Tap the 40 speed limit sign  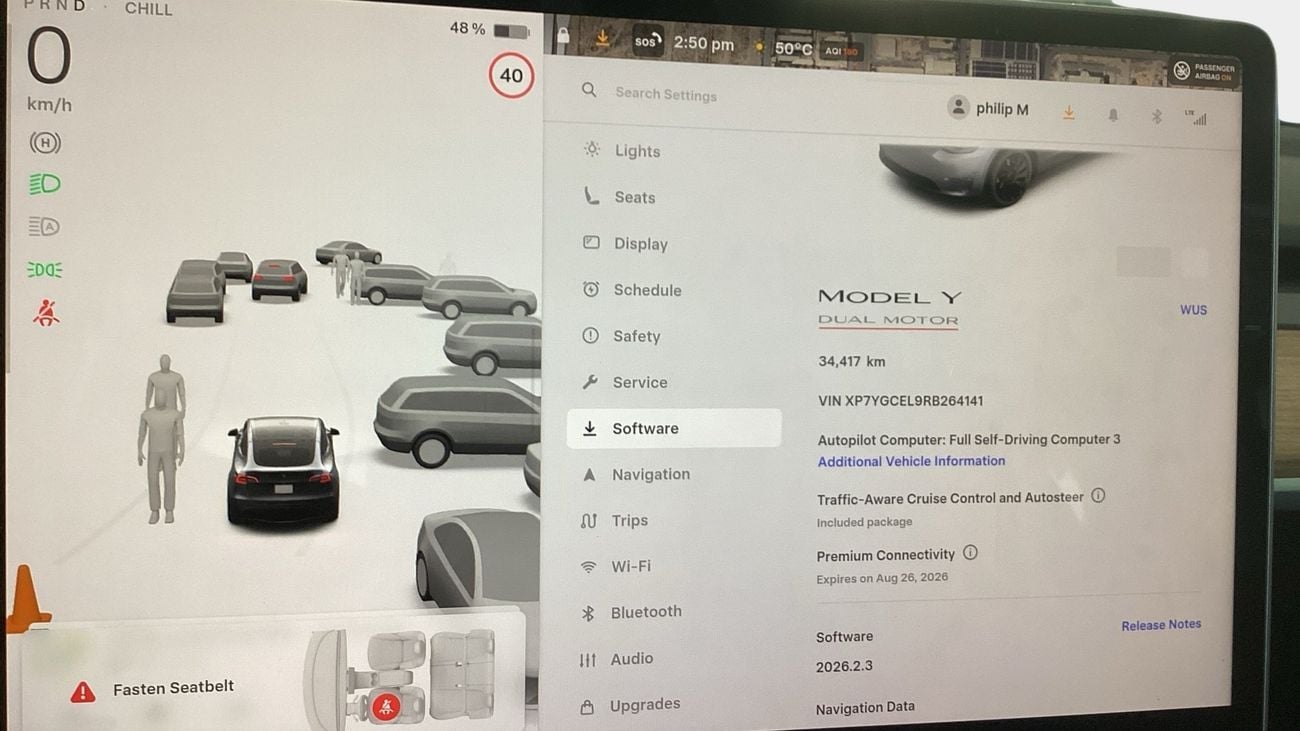point(511,75)
